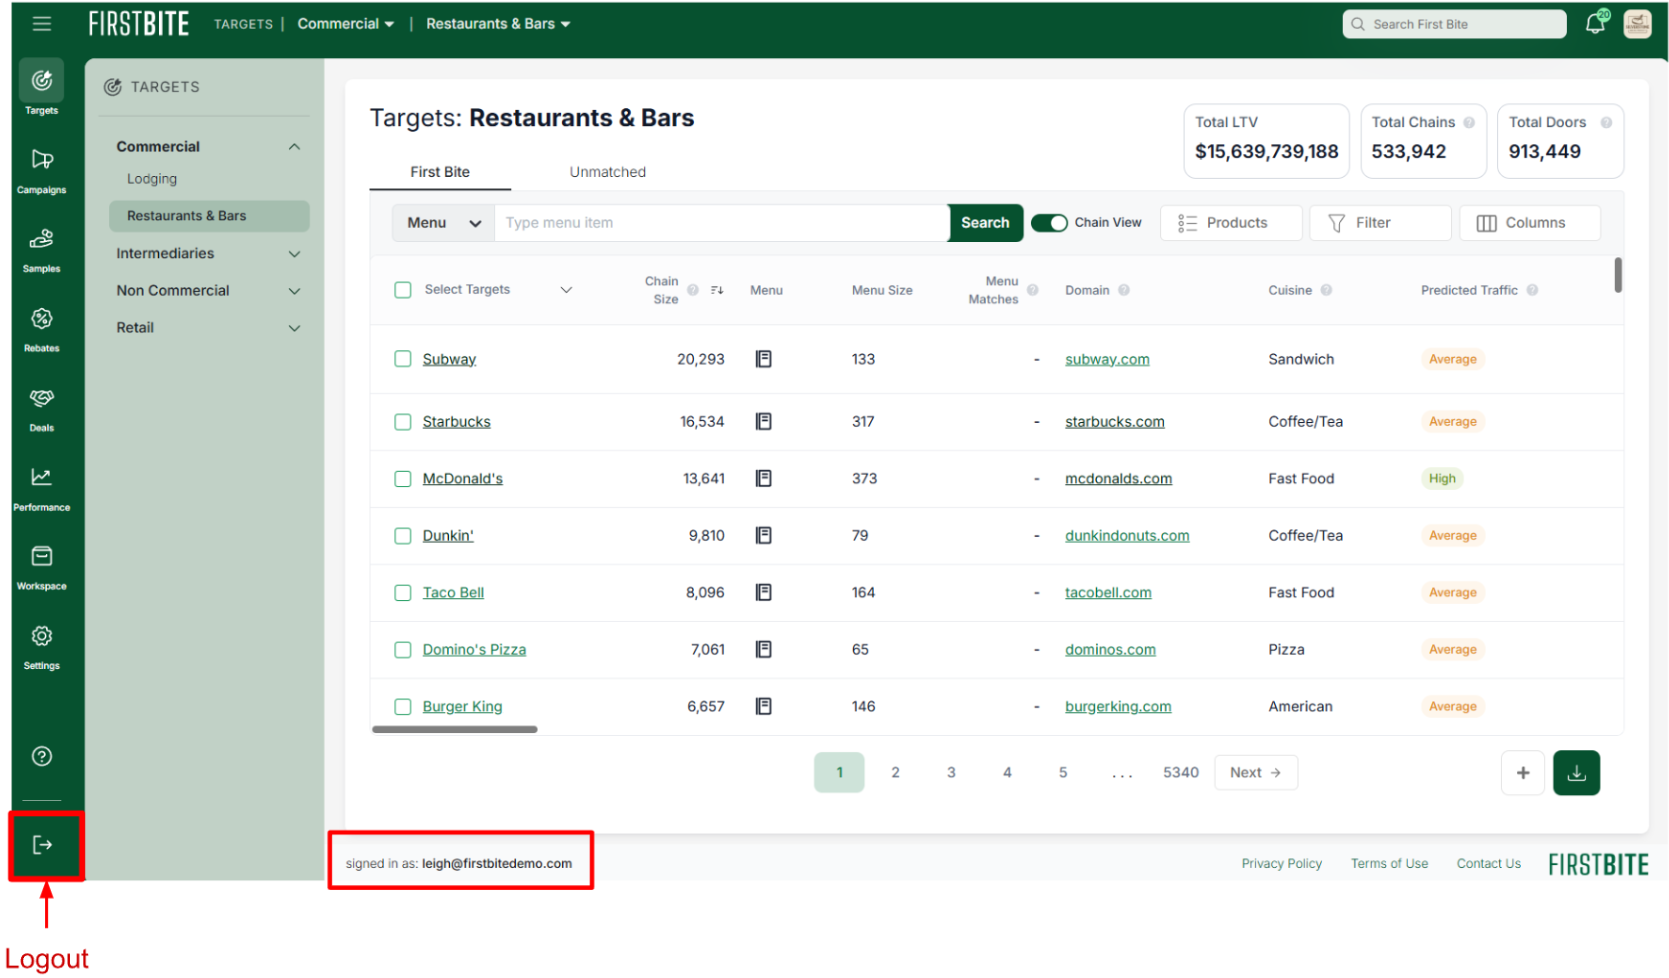Viewport: 1669px width, 978px height.
Task: Open the Select Targets dropdown chevron
Action: click(566, 290)
